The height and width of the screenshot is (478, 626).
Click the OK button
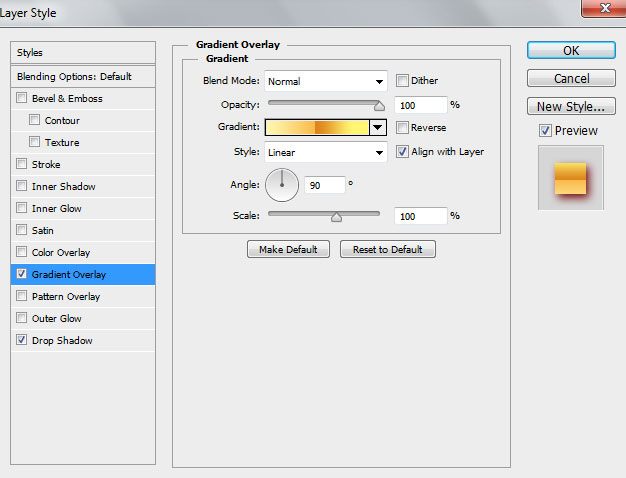[x=571, y=51]
